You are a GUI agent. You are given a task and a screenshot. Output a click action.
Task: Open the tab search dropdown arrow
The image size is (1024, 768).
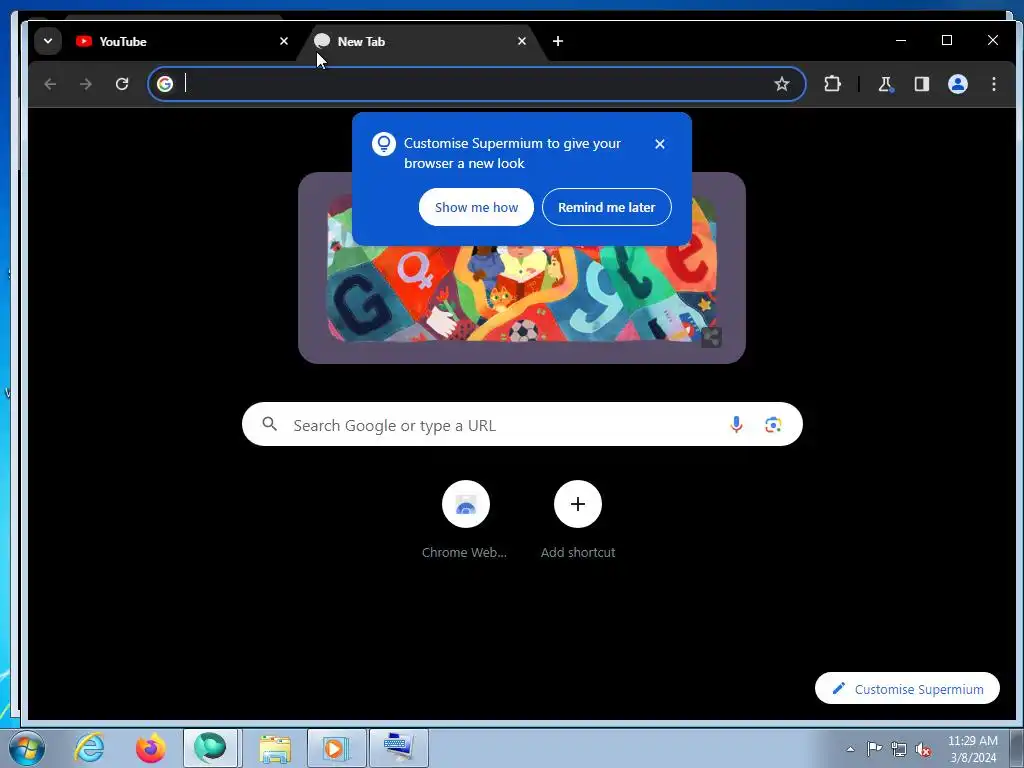[48, 41]
